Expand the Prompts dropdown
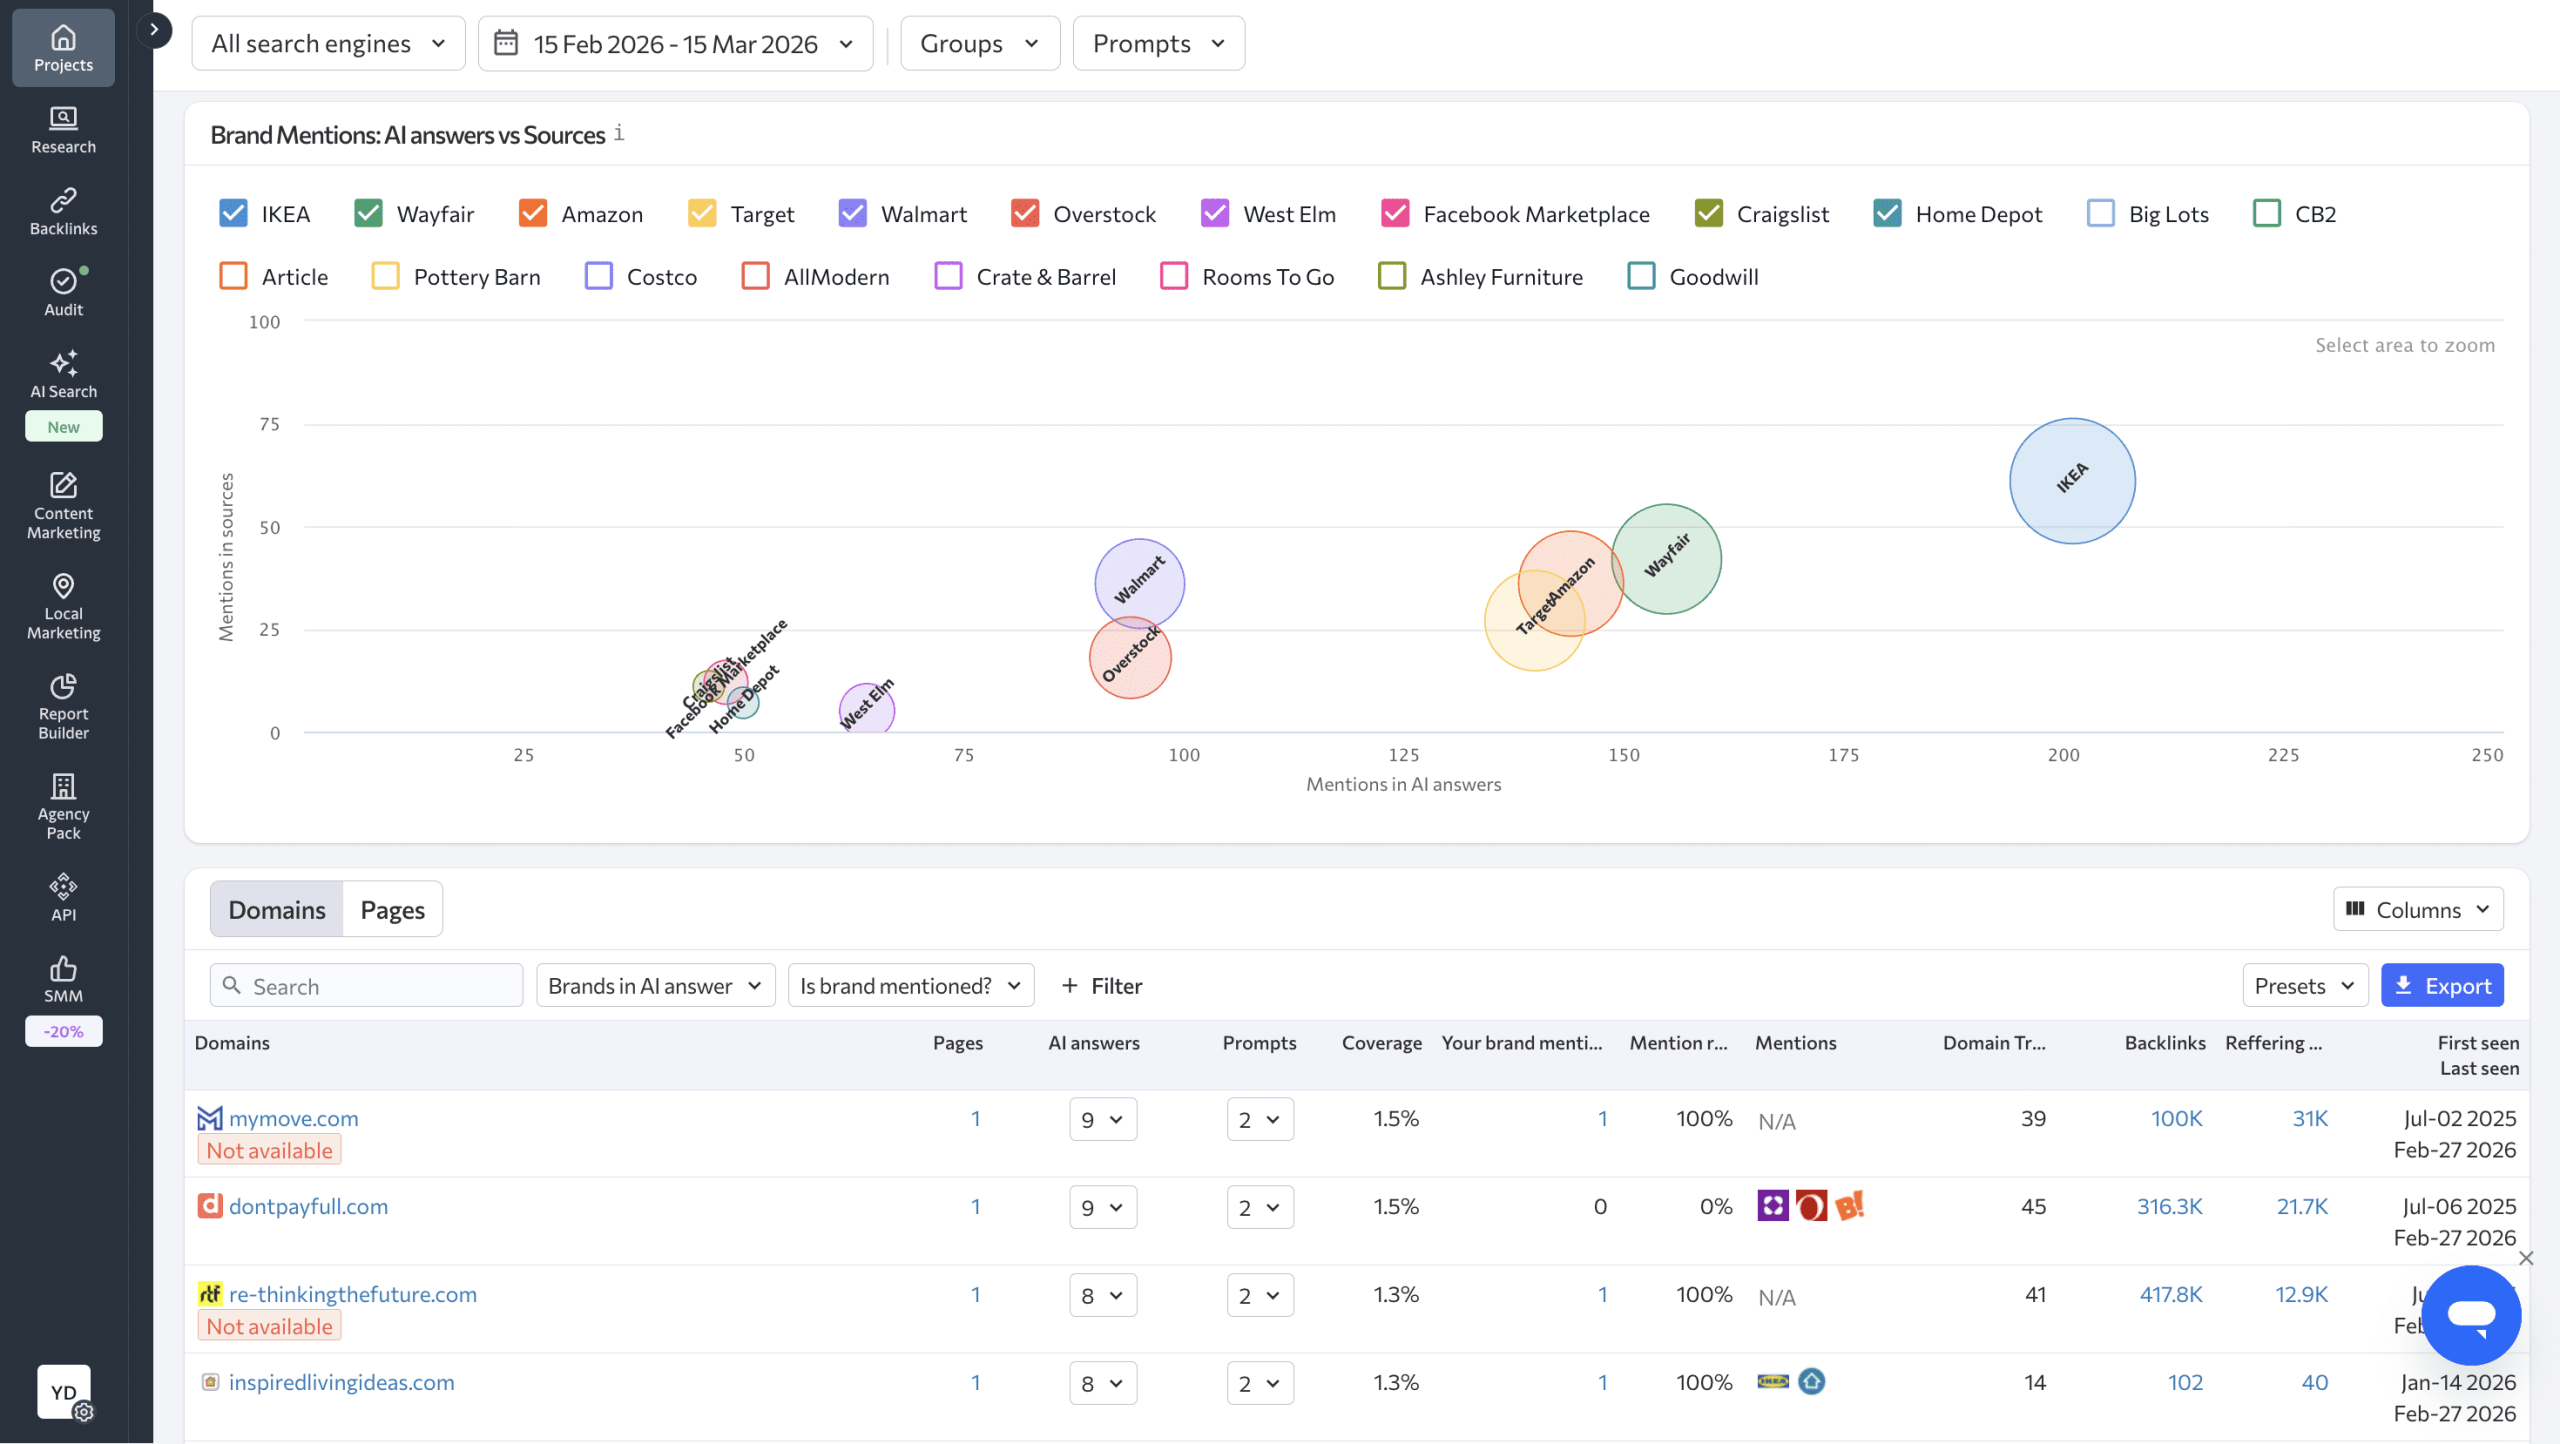2560x1444 pixels. pos(1158,43)
